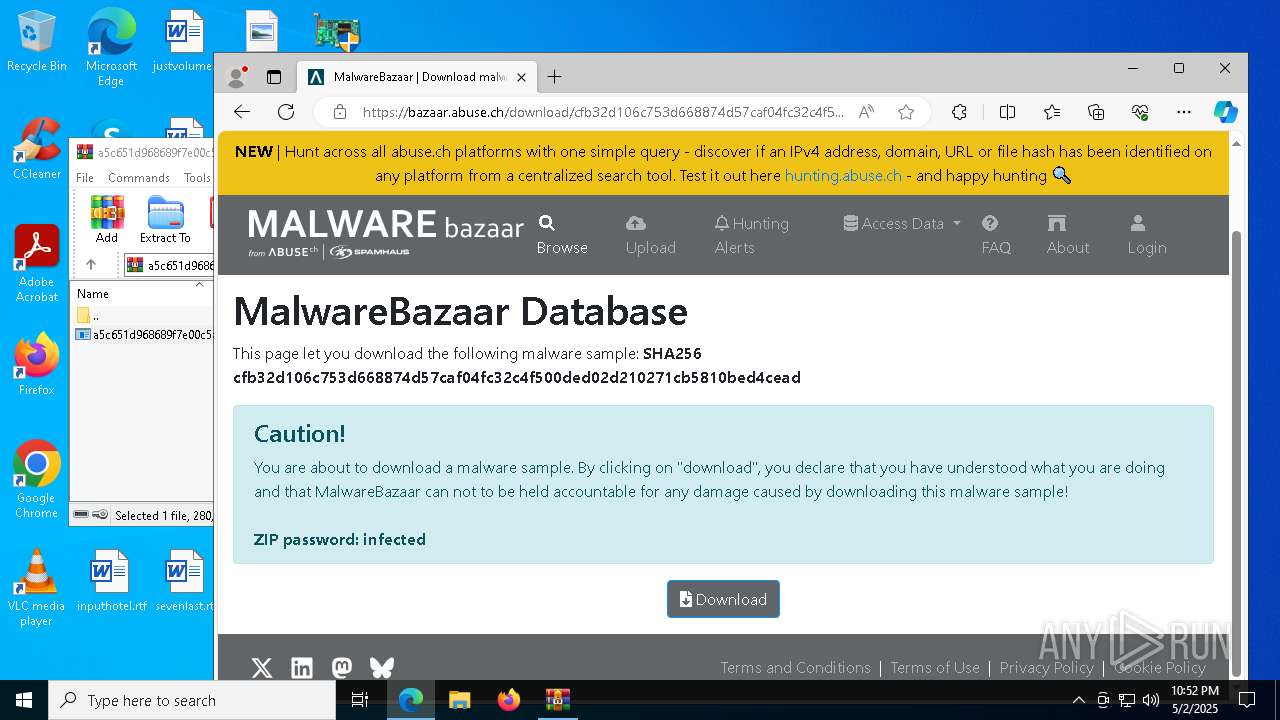Open Terms and Conditions link
The height and width of the screenshot is (720, 1280).
pos(796,668)
